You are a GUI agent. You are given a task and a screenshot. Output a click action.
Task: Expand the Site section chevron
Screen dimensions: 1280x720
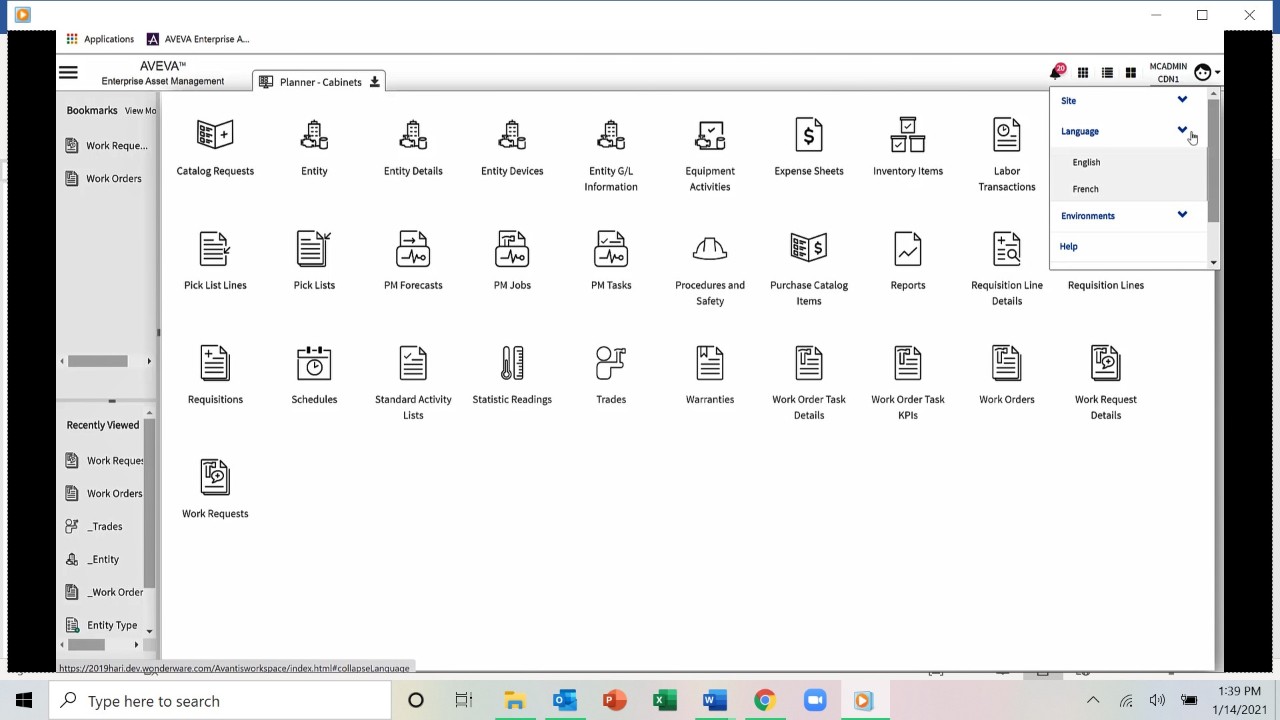point(1182,100)
